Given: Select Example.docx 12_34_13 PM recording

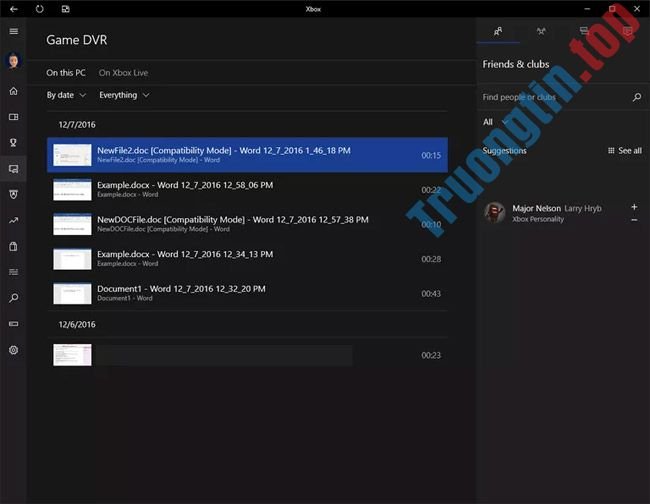Looking at the screenshot, I should point(247,259).
